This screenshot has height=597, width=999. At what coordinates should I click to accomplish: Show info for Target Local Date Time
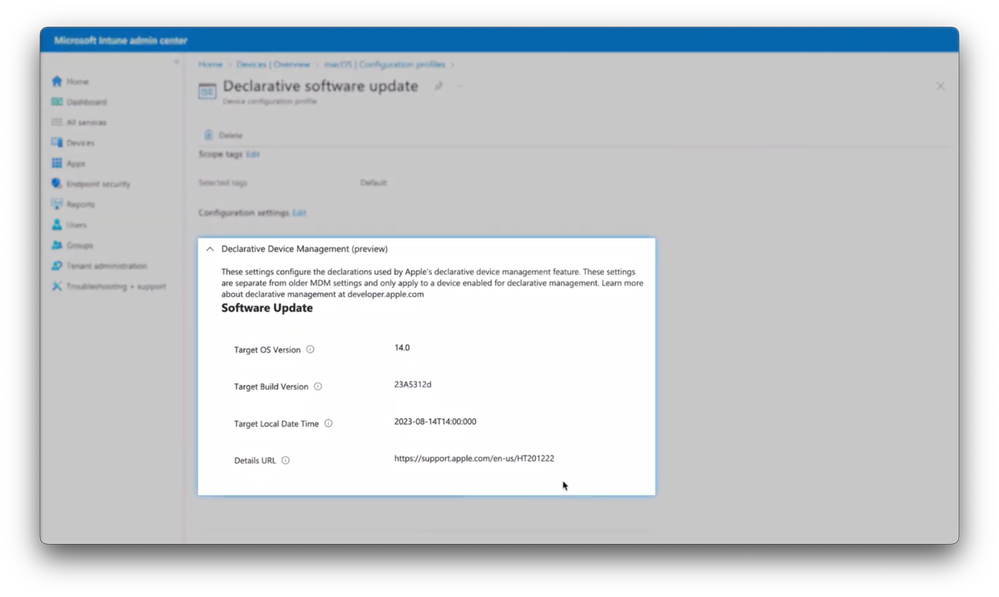[329, 423]
